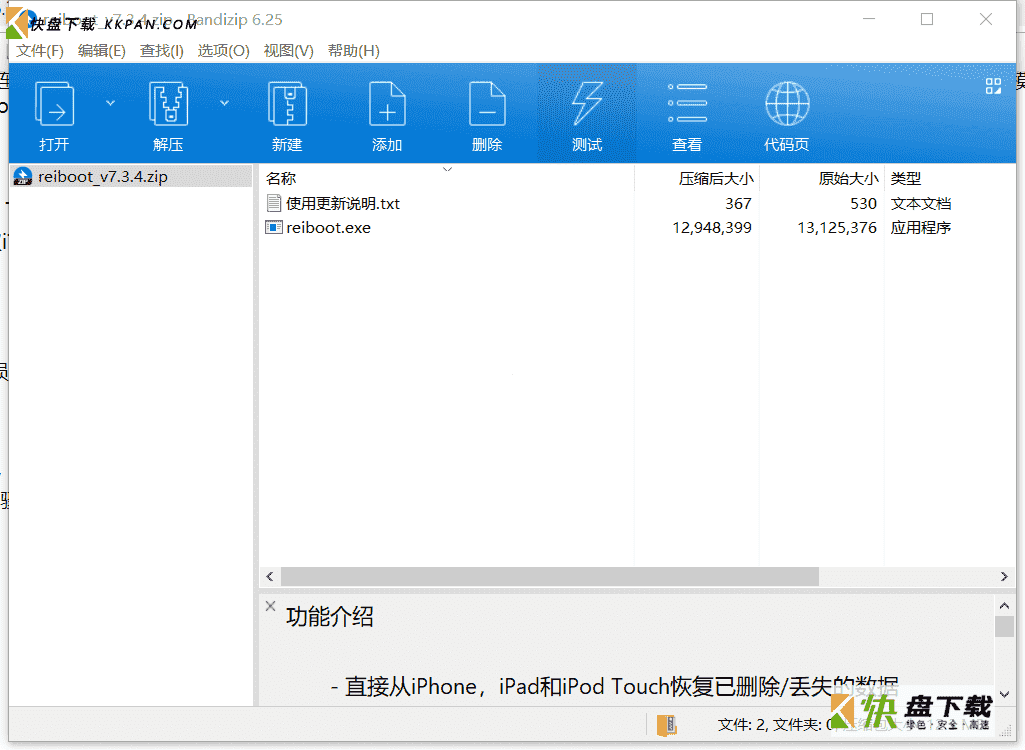Click the type cell 文本文档
1025x750 pixels.
point(920,203)
